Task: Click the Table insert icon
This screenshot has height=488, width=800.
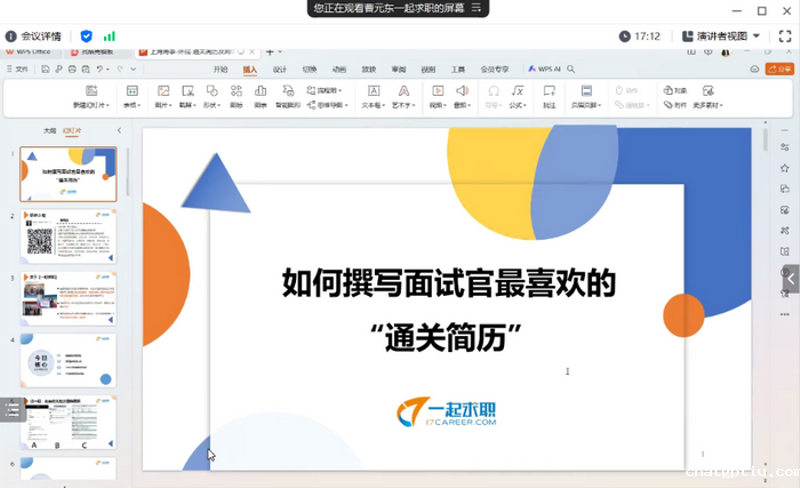Action: coord(132,91)
